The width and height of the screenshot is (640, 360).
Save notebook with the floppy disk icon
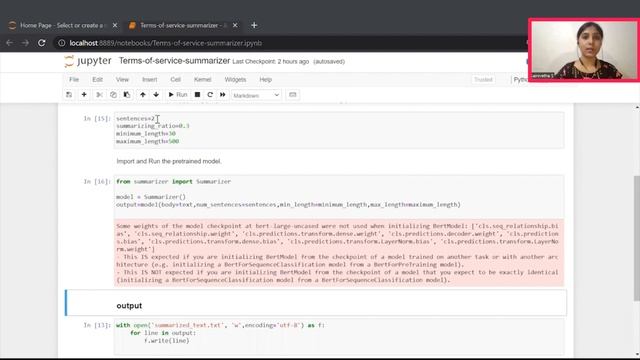click(69, 95)
